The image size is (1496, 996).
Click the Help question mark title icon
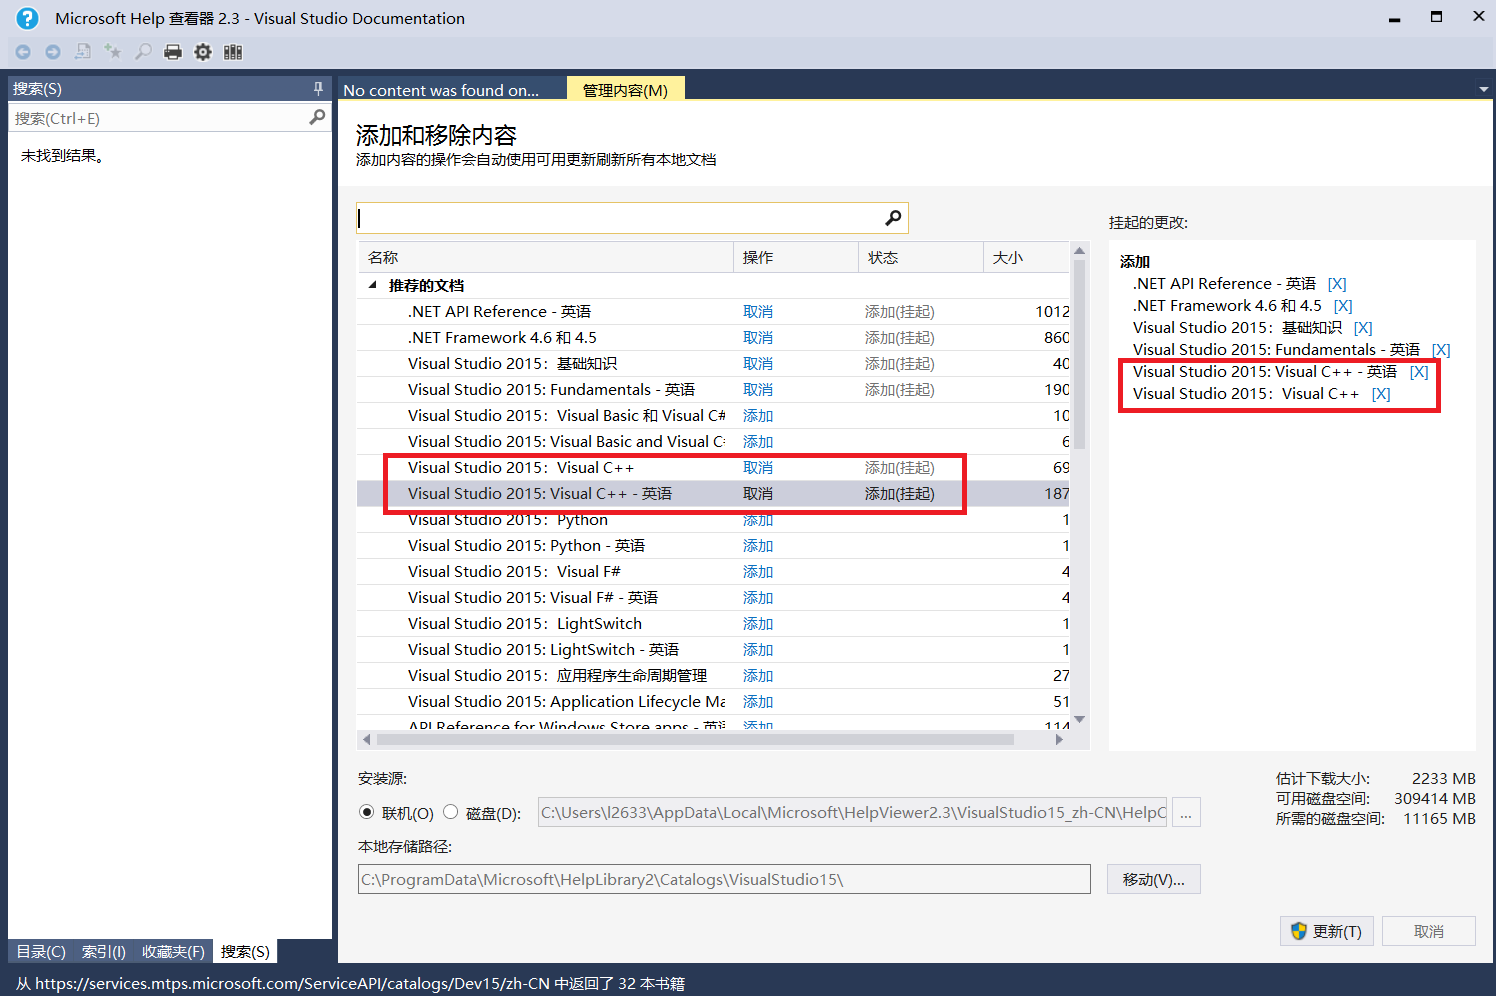tap(27, 18)
